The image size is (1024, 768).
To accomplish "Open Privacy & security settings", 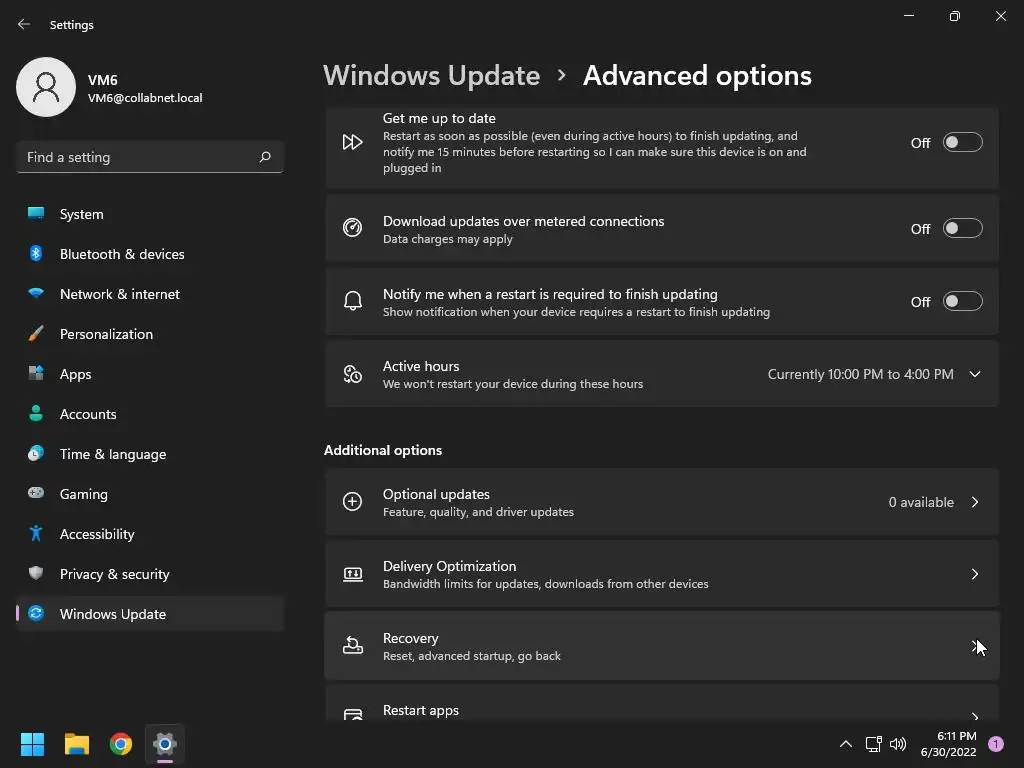I will pyautogui.click(x=150, y=574).
